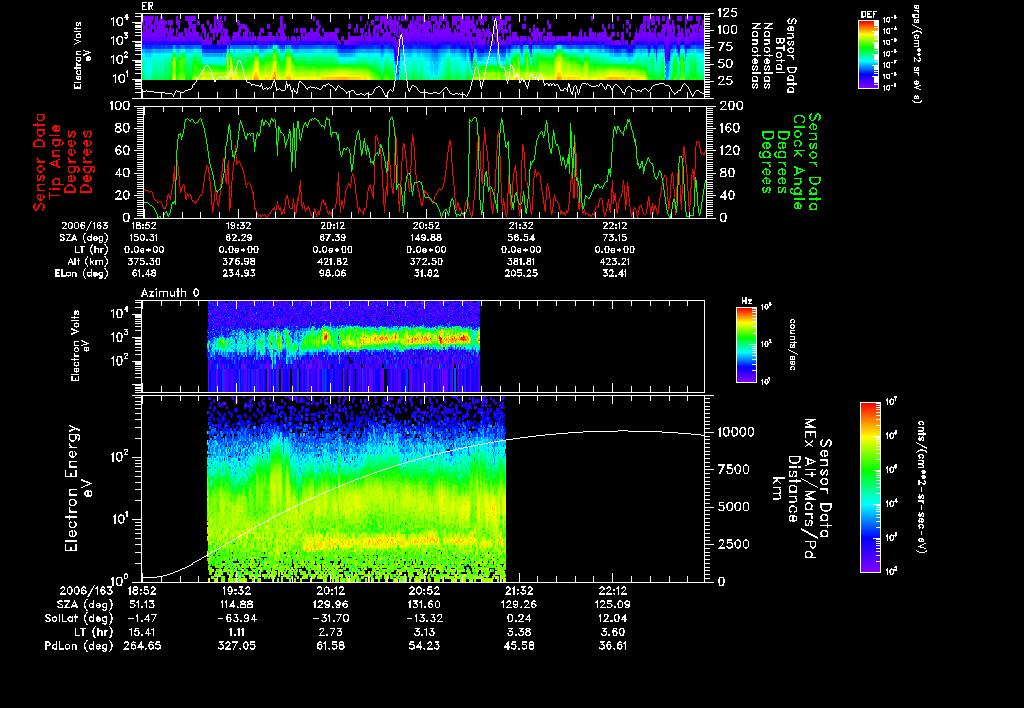Click the 2500 km distance axis tick
The image size is (1024, 708).
click(734, 544)
